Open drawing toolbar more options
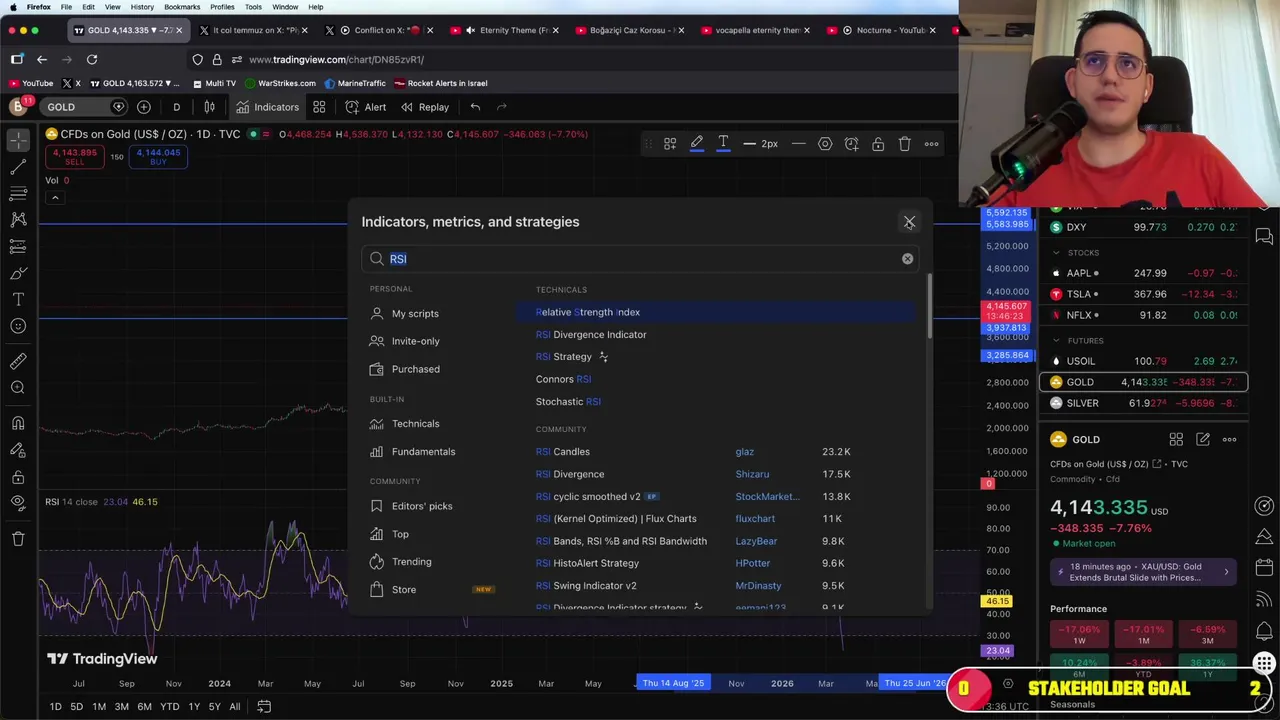The width and height of the screenshot is (1280, 720). tap(931, 144)
